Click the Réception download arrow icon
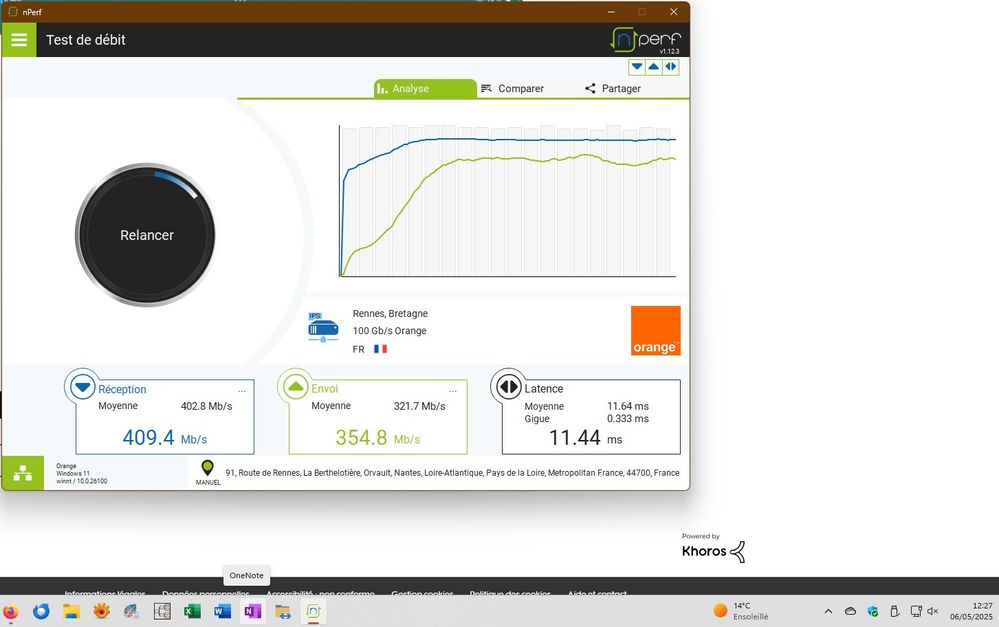The height and width of the screenshot is (627, 999). click(82, 387)
